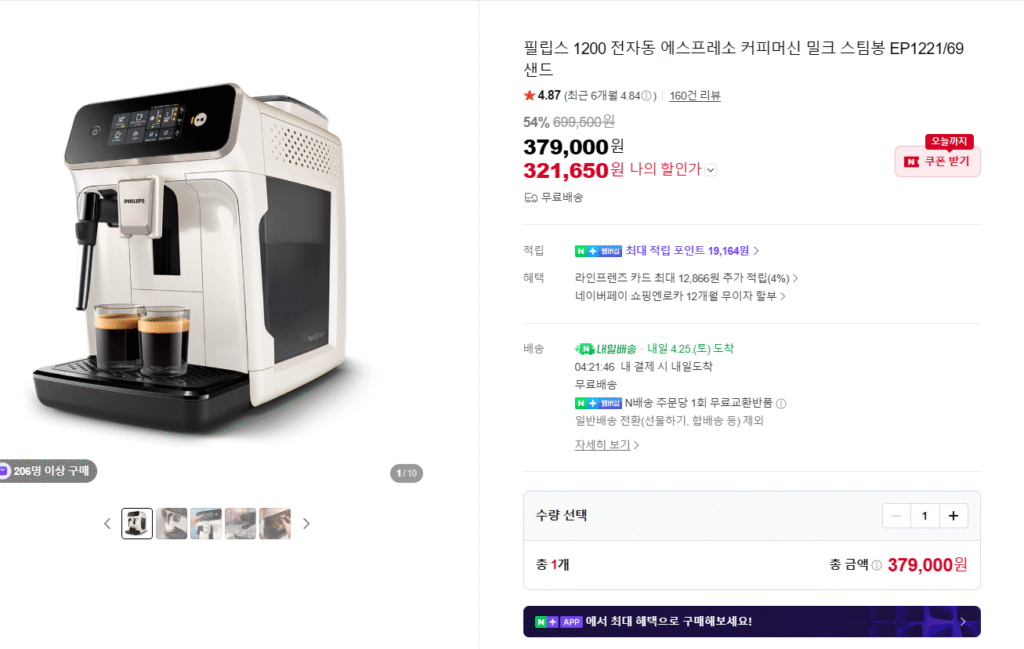Click the info icon next to 무료교환반품
1024x649 pixels.
coord(781,403)
